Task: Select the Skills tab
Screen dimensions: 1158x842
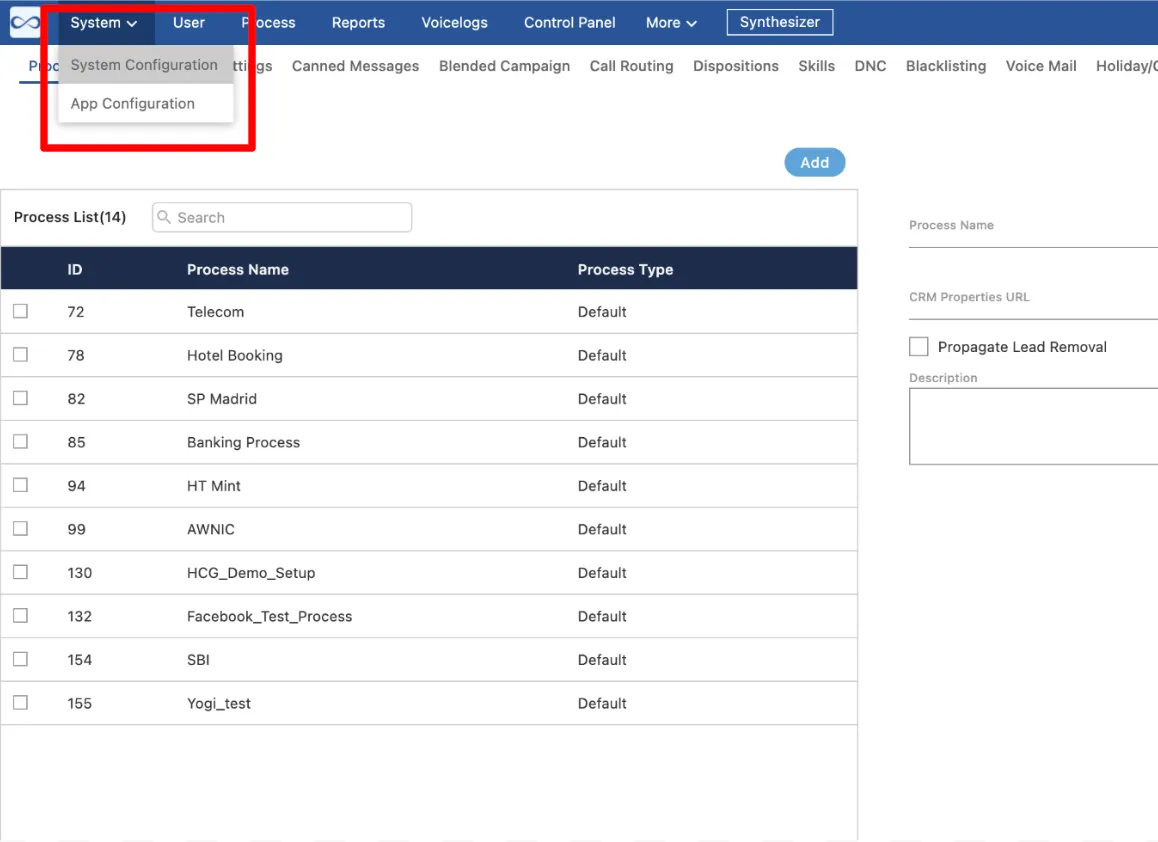Action: (817, 66)
